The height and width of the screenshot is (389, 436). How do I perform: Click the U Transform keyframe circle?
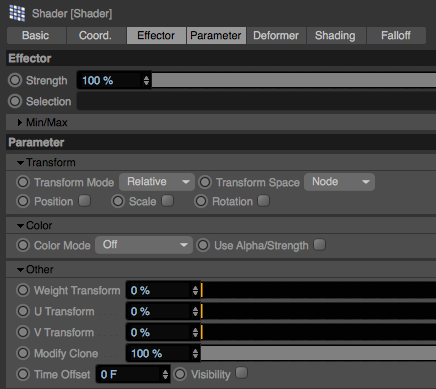coord(23,311)
